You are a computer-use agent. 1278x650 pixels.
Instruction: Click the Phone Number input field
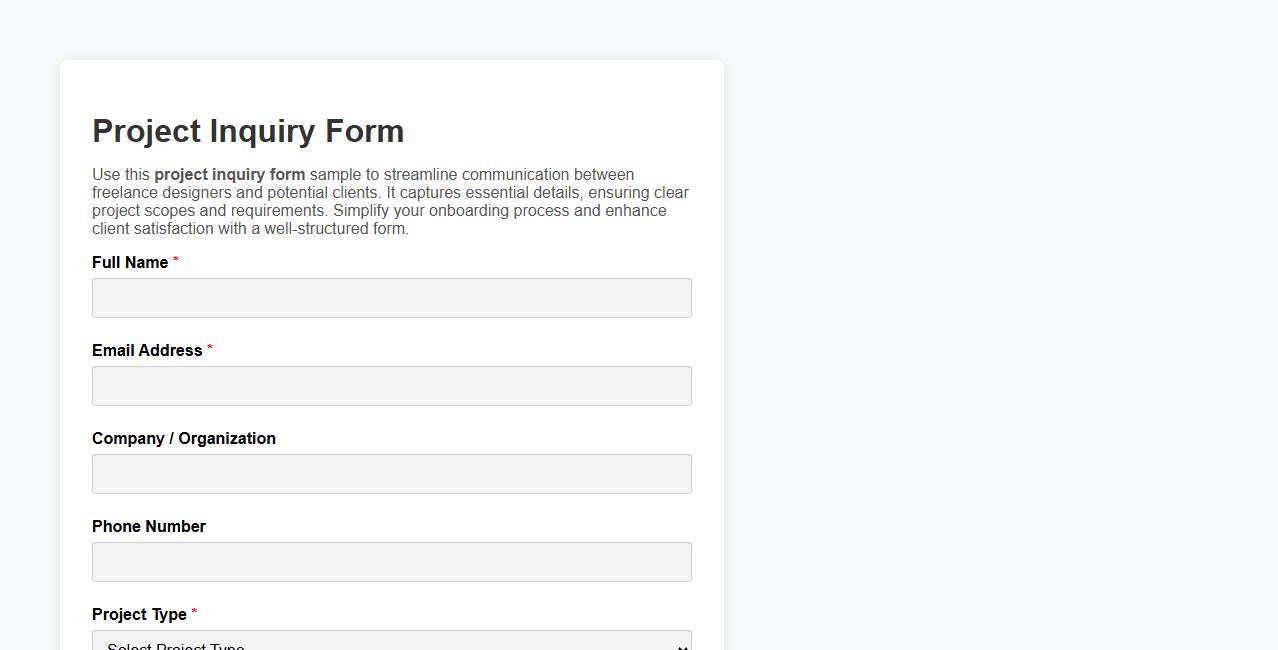click(x=391, y=561)
